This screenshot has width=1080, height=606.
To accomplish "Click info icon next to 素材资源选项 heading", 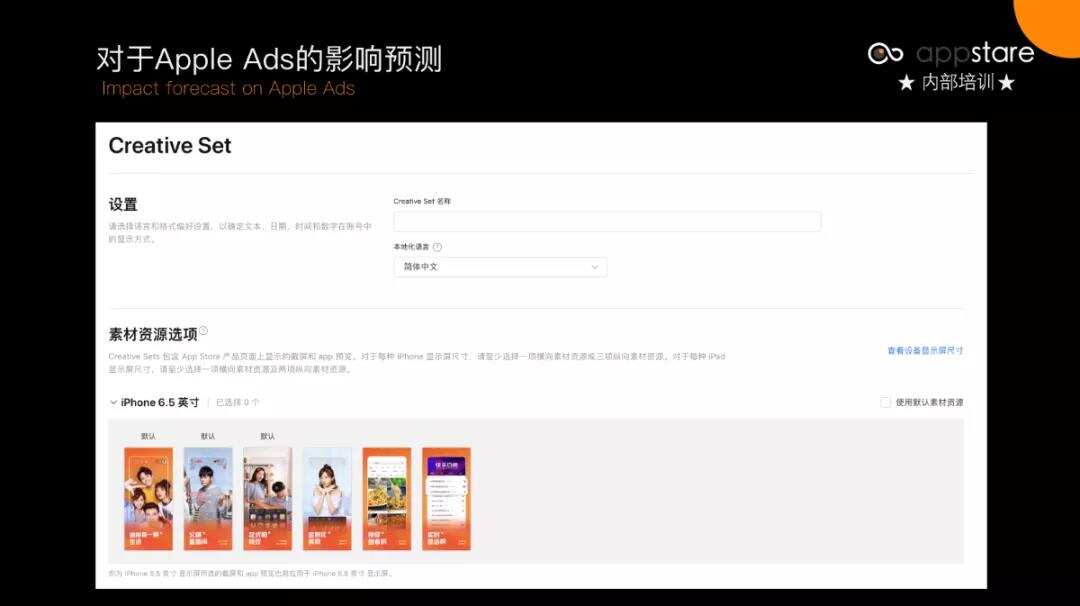I will (203, 330).
